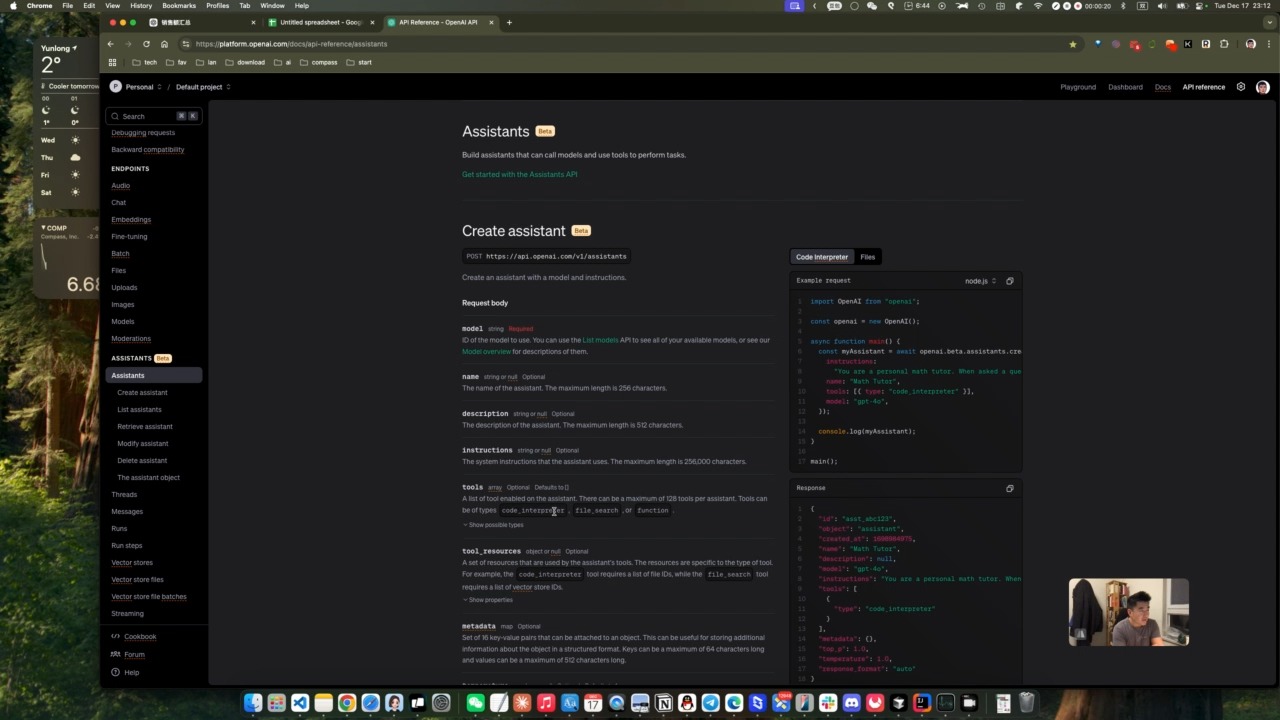Screen dimensions: 1280x720
Task: Open Backward compatibility in sidebar
Action: 148,149
